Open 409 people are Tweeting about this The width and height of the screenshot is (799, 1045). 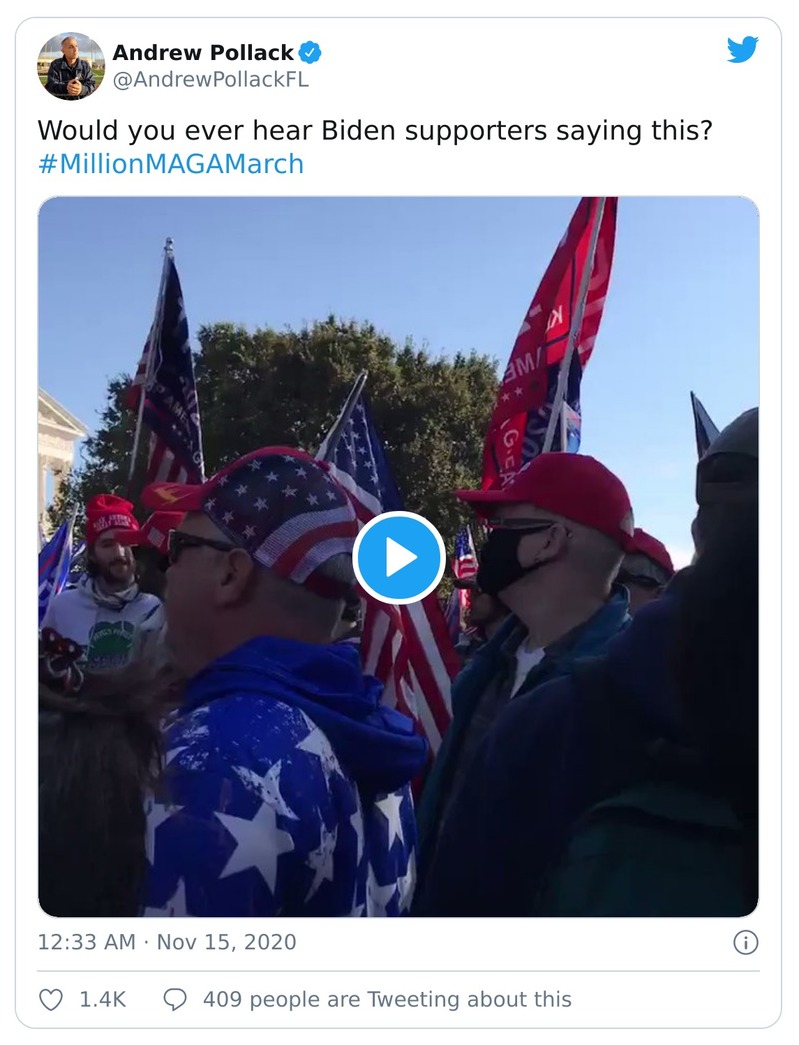coord(387,1000)
